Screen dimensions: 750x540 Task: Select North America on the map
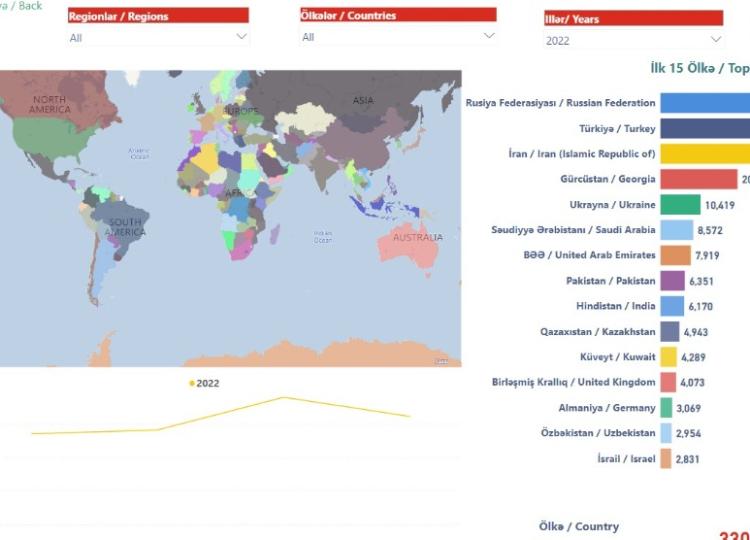click(49, 104)
